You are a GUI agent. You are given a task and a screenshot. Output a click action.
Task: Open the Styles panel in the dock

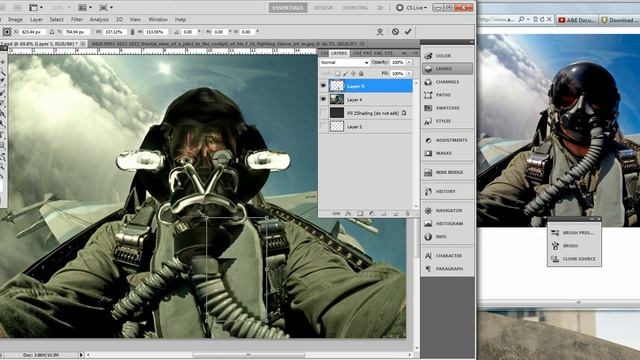pyautogui.click(x=447, y=121)
